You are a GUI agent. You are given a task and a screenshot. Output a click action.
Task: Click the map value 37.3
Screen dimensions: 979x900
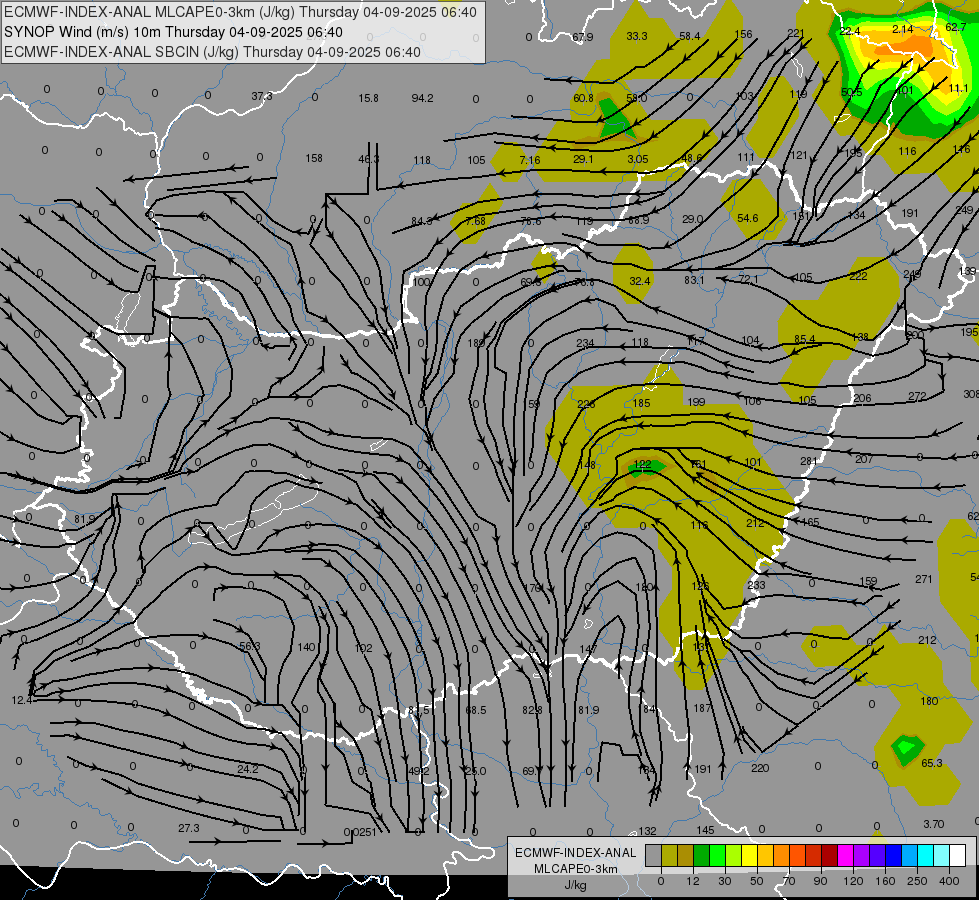pos(262,96)
